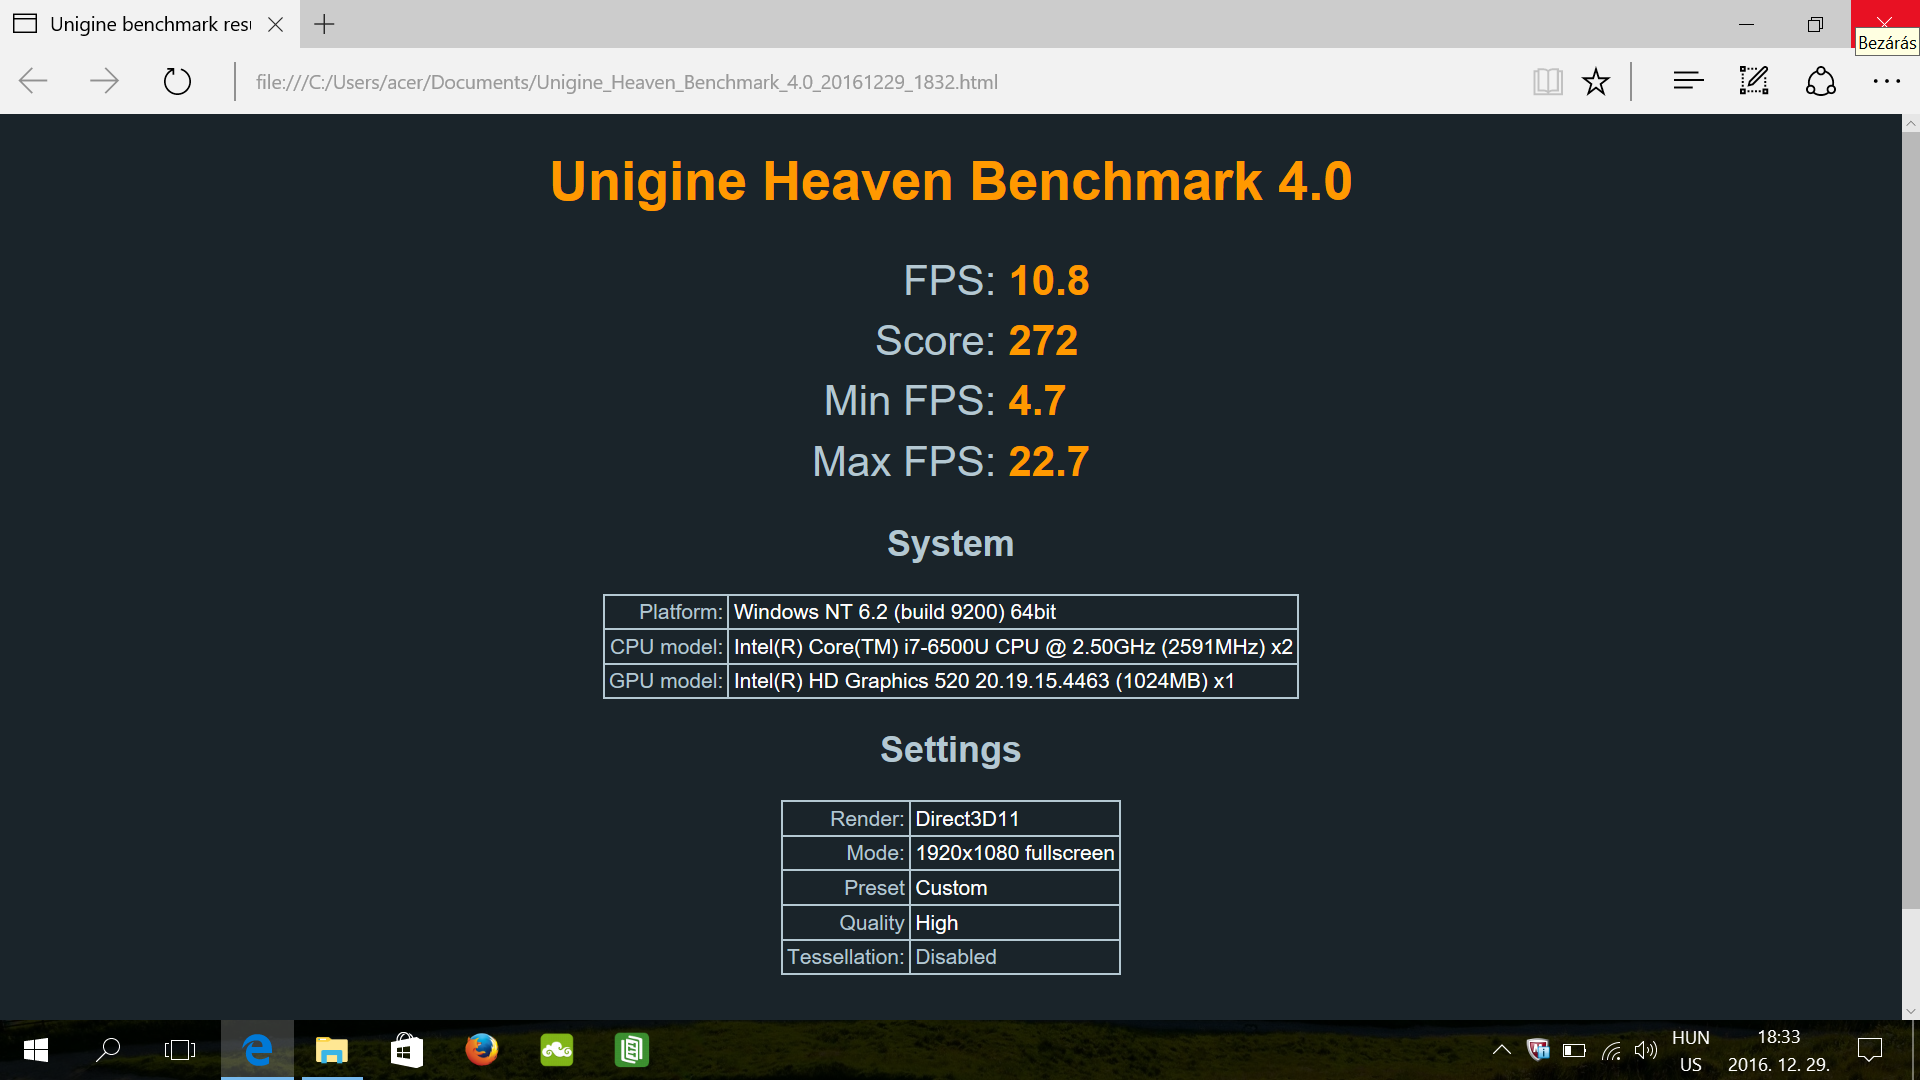Open Reading view for this page
Viewport: 1920px width, 1080px height.
click(x=1547, y=81)
